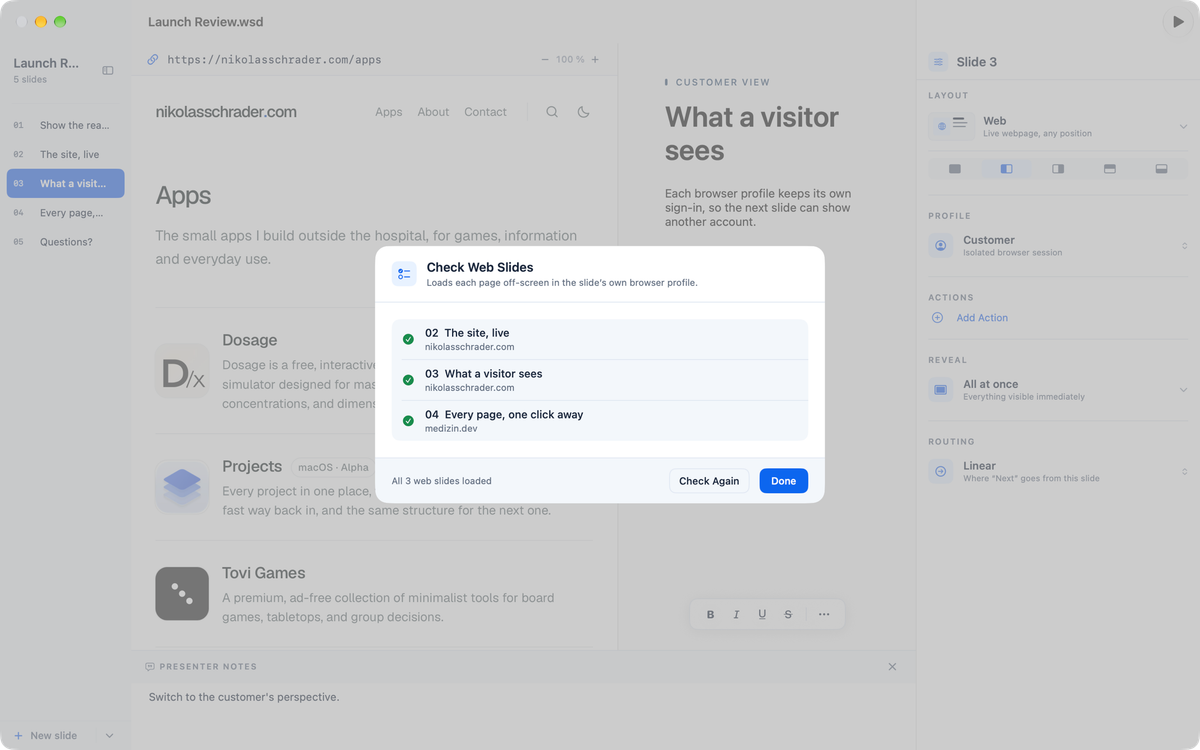Image resolution: width=1200 pixels, height=750 pixels.
Task: Toggle underline formatting in text toolbar
Action: tap(762, 615)
